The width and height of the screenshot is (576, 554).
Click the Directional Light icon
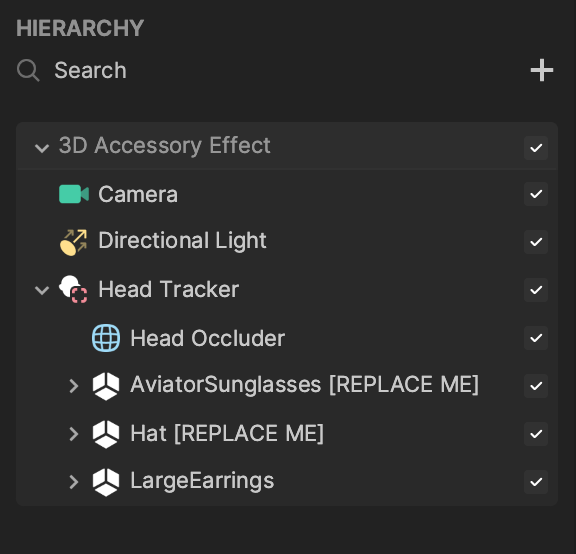(73, 242)
